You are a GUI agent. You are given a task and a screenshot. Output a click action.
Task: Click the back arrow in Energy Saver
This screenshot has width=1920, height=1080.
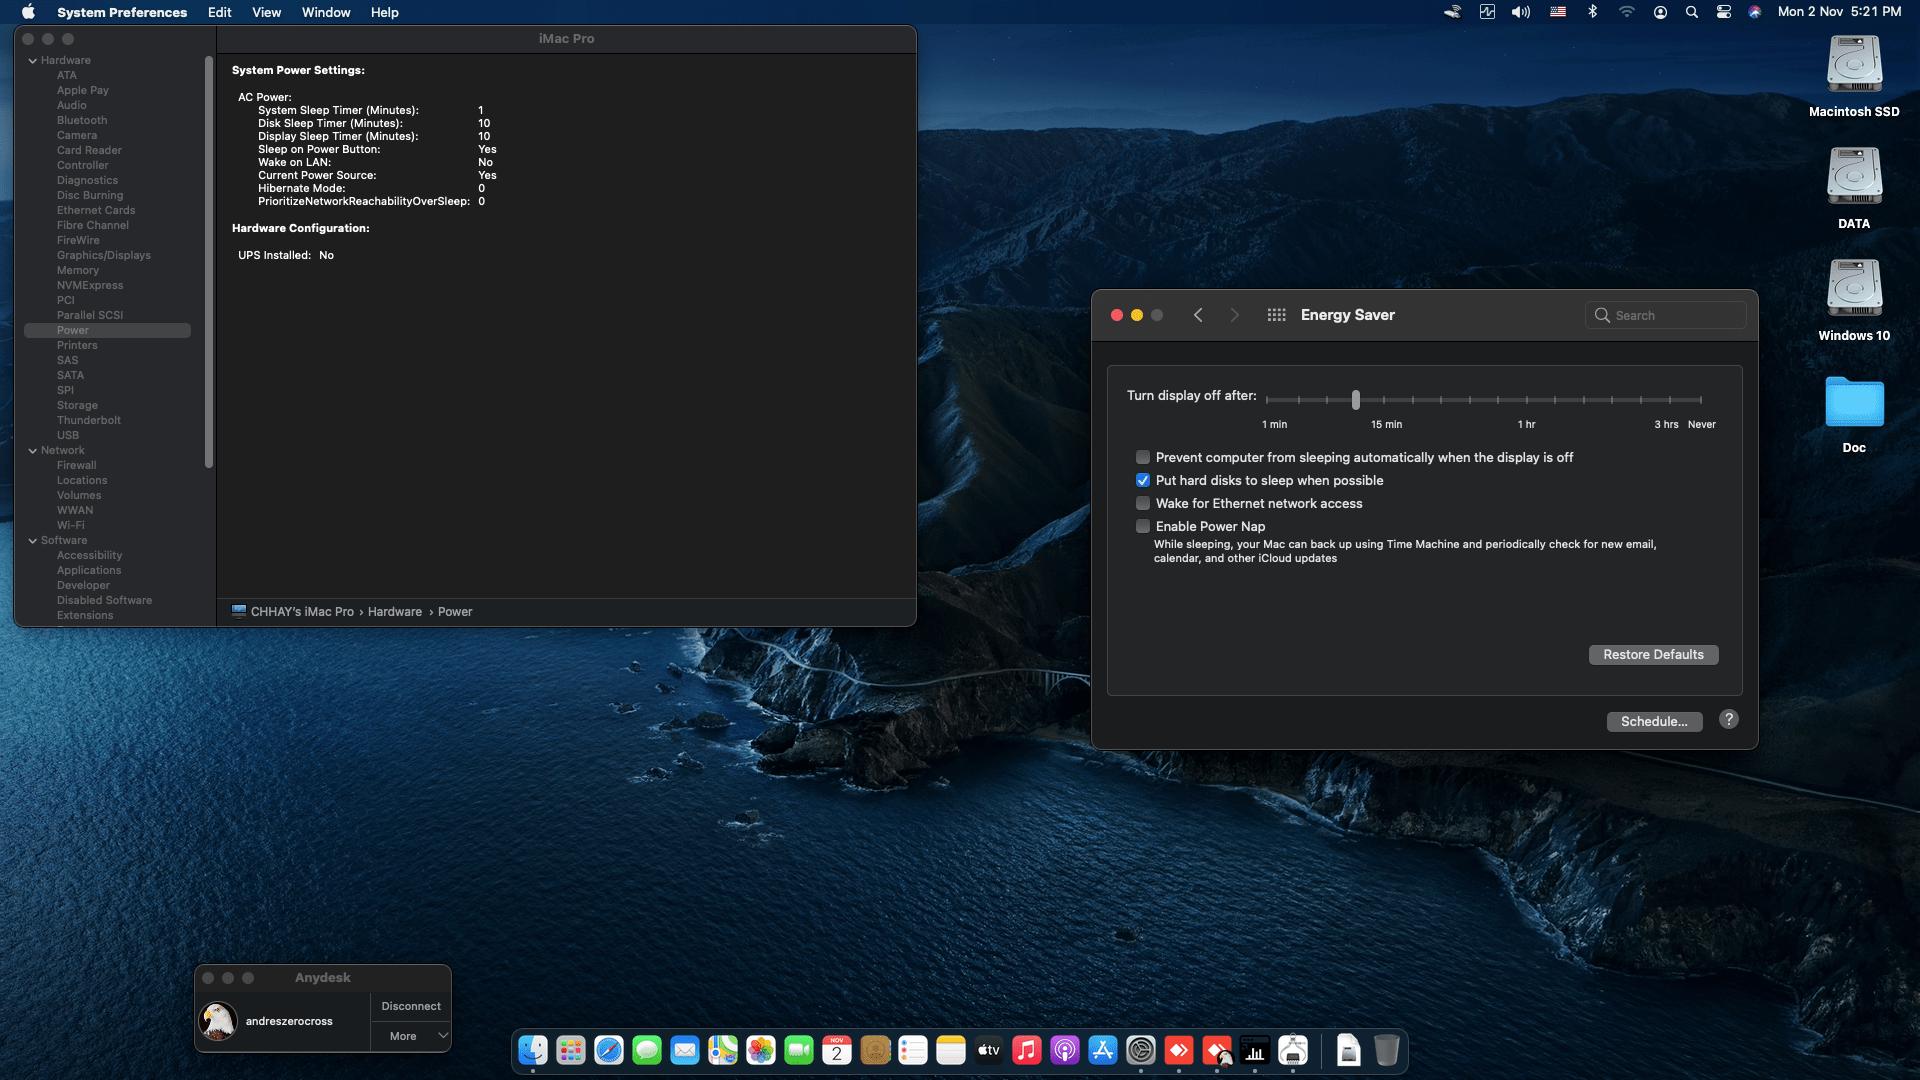click(x=1198, y=315)
